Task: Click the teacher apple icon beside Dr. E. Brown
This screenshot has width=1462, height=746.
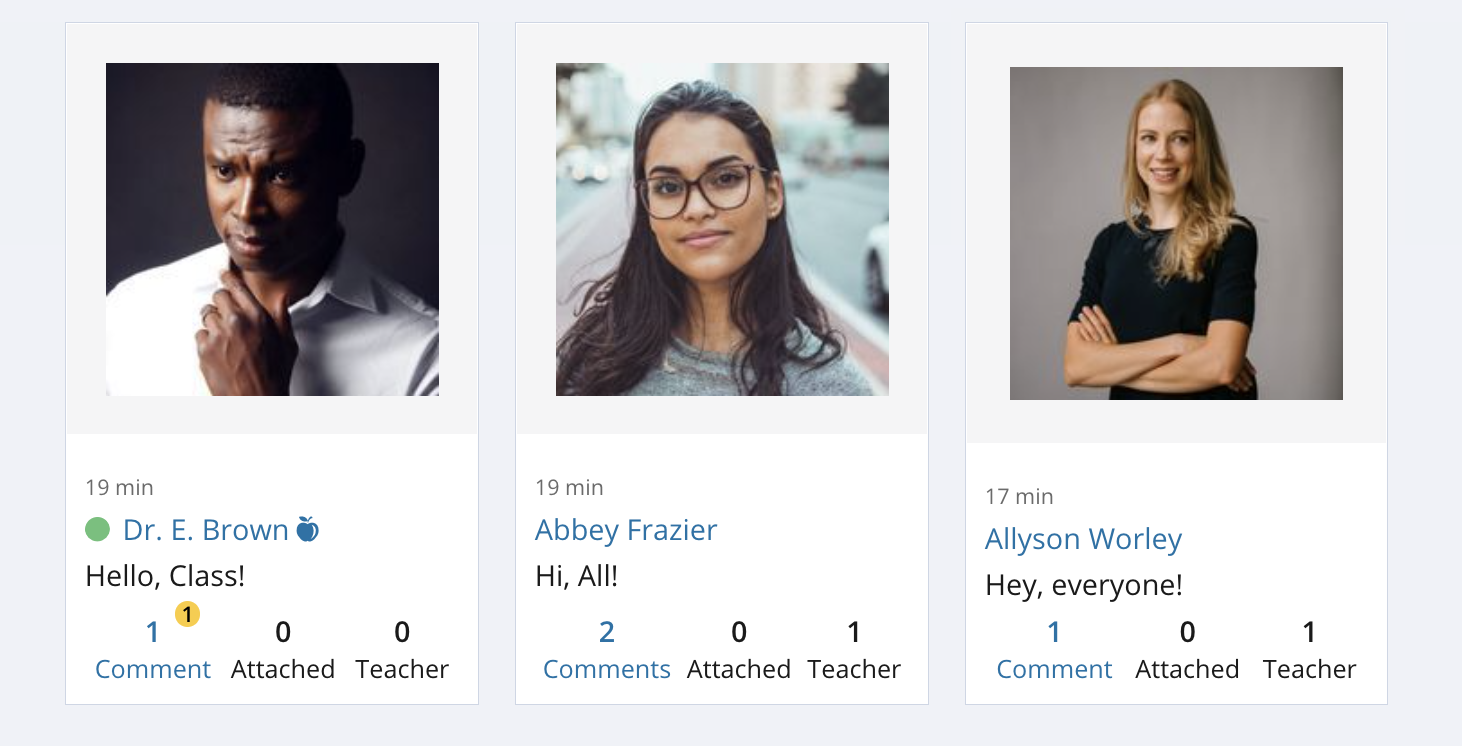Action: pos(307,529)
